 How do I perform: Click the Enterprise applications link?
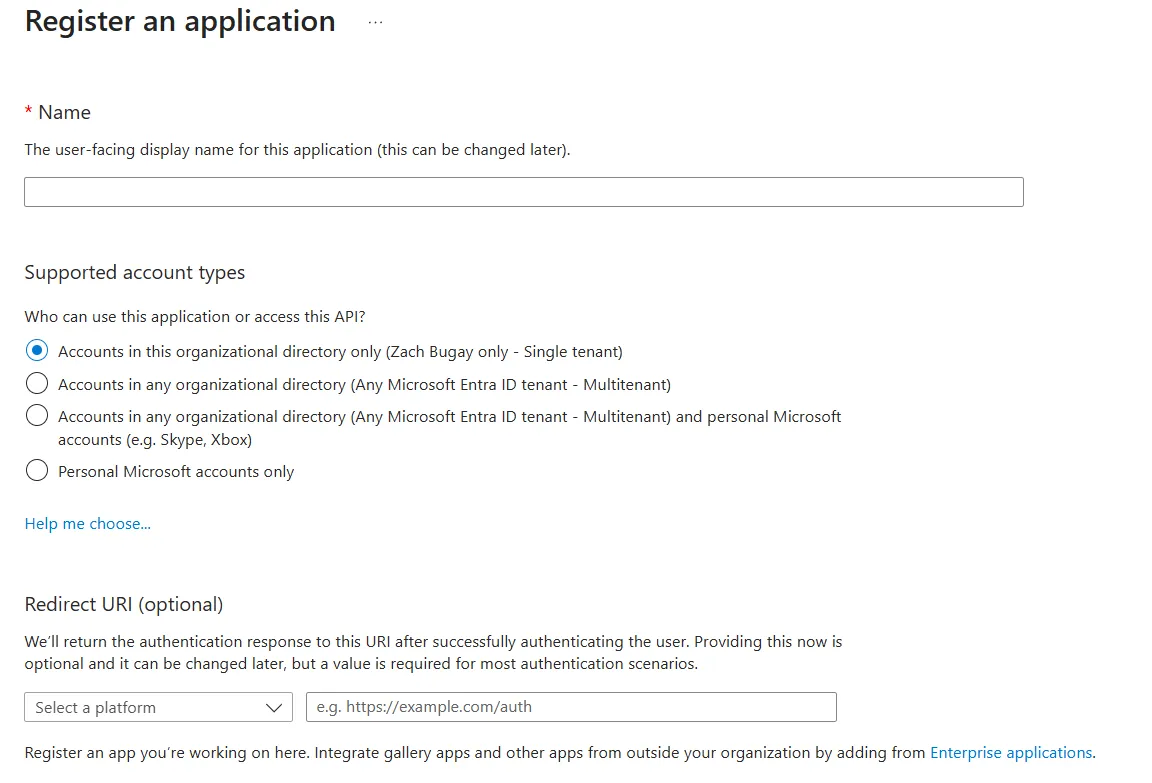pos(1011,752)
